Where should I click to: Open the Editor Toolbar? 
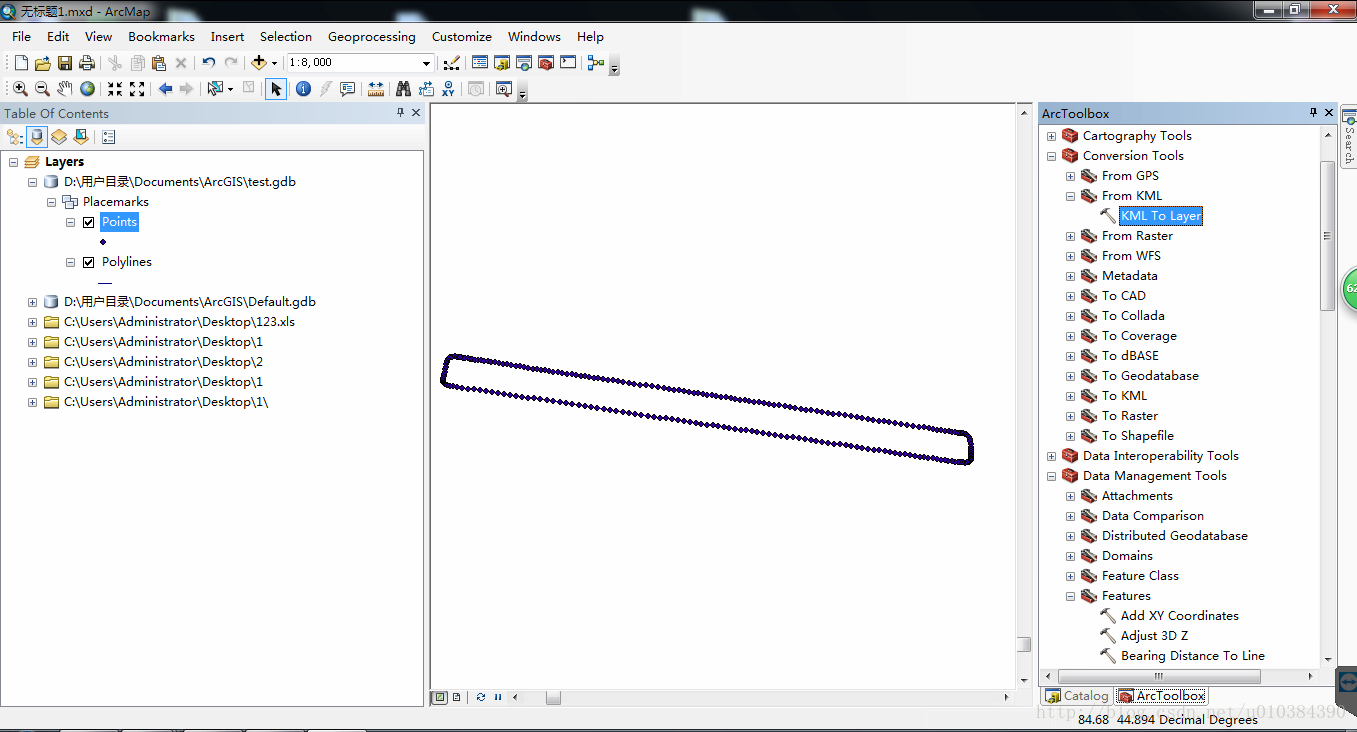(x=451, y=63)
